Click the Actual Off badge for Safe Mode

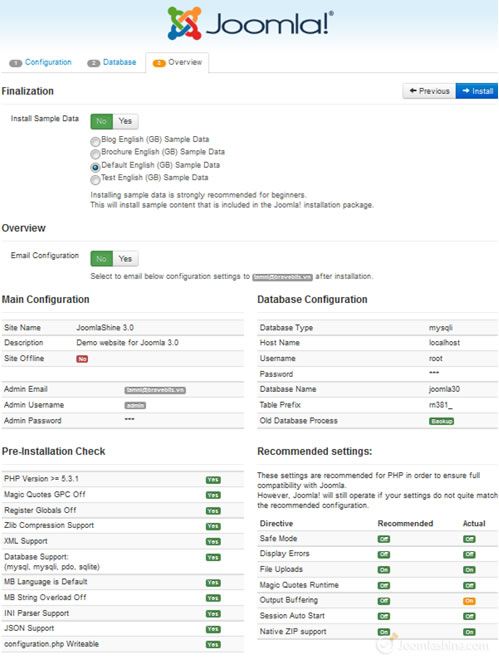[469, 539]
